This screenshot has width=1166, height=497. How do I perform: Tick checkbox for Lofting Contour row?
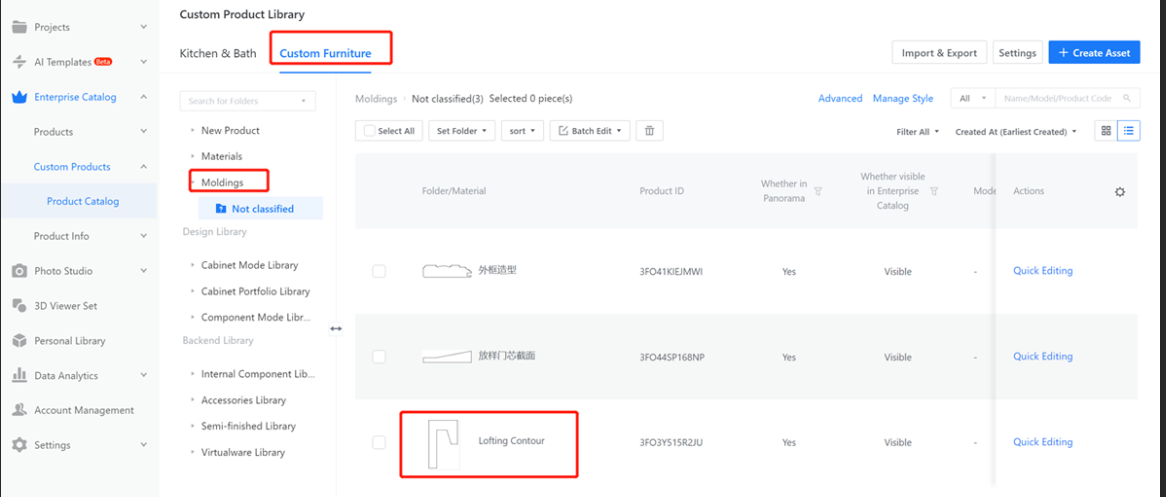pyautogui.click(x=379, y=442)
